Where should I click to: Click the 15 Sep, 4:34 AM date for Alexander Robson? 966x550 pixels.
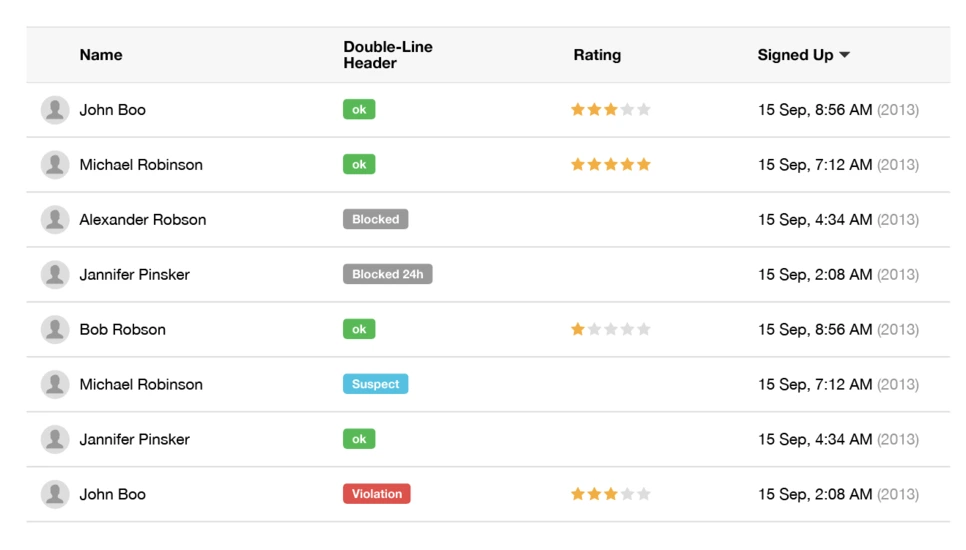(x=814, y=220)
